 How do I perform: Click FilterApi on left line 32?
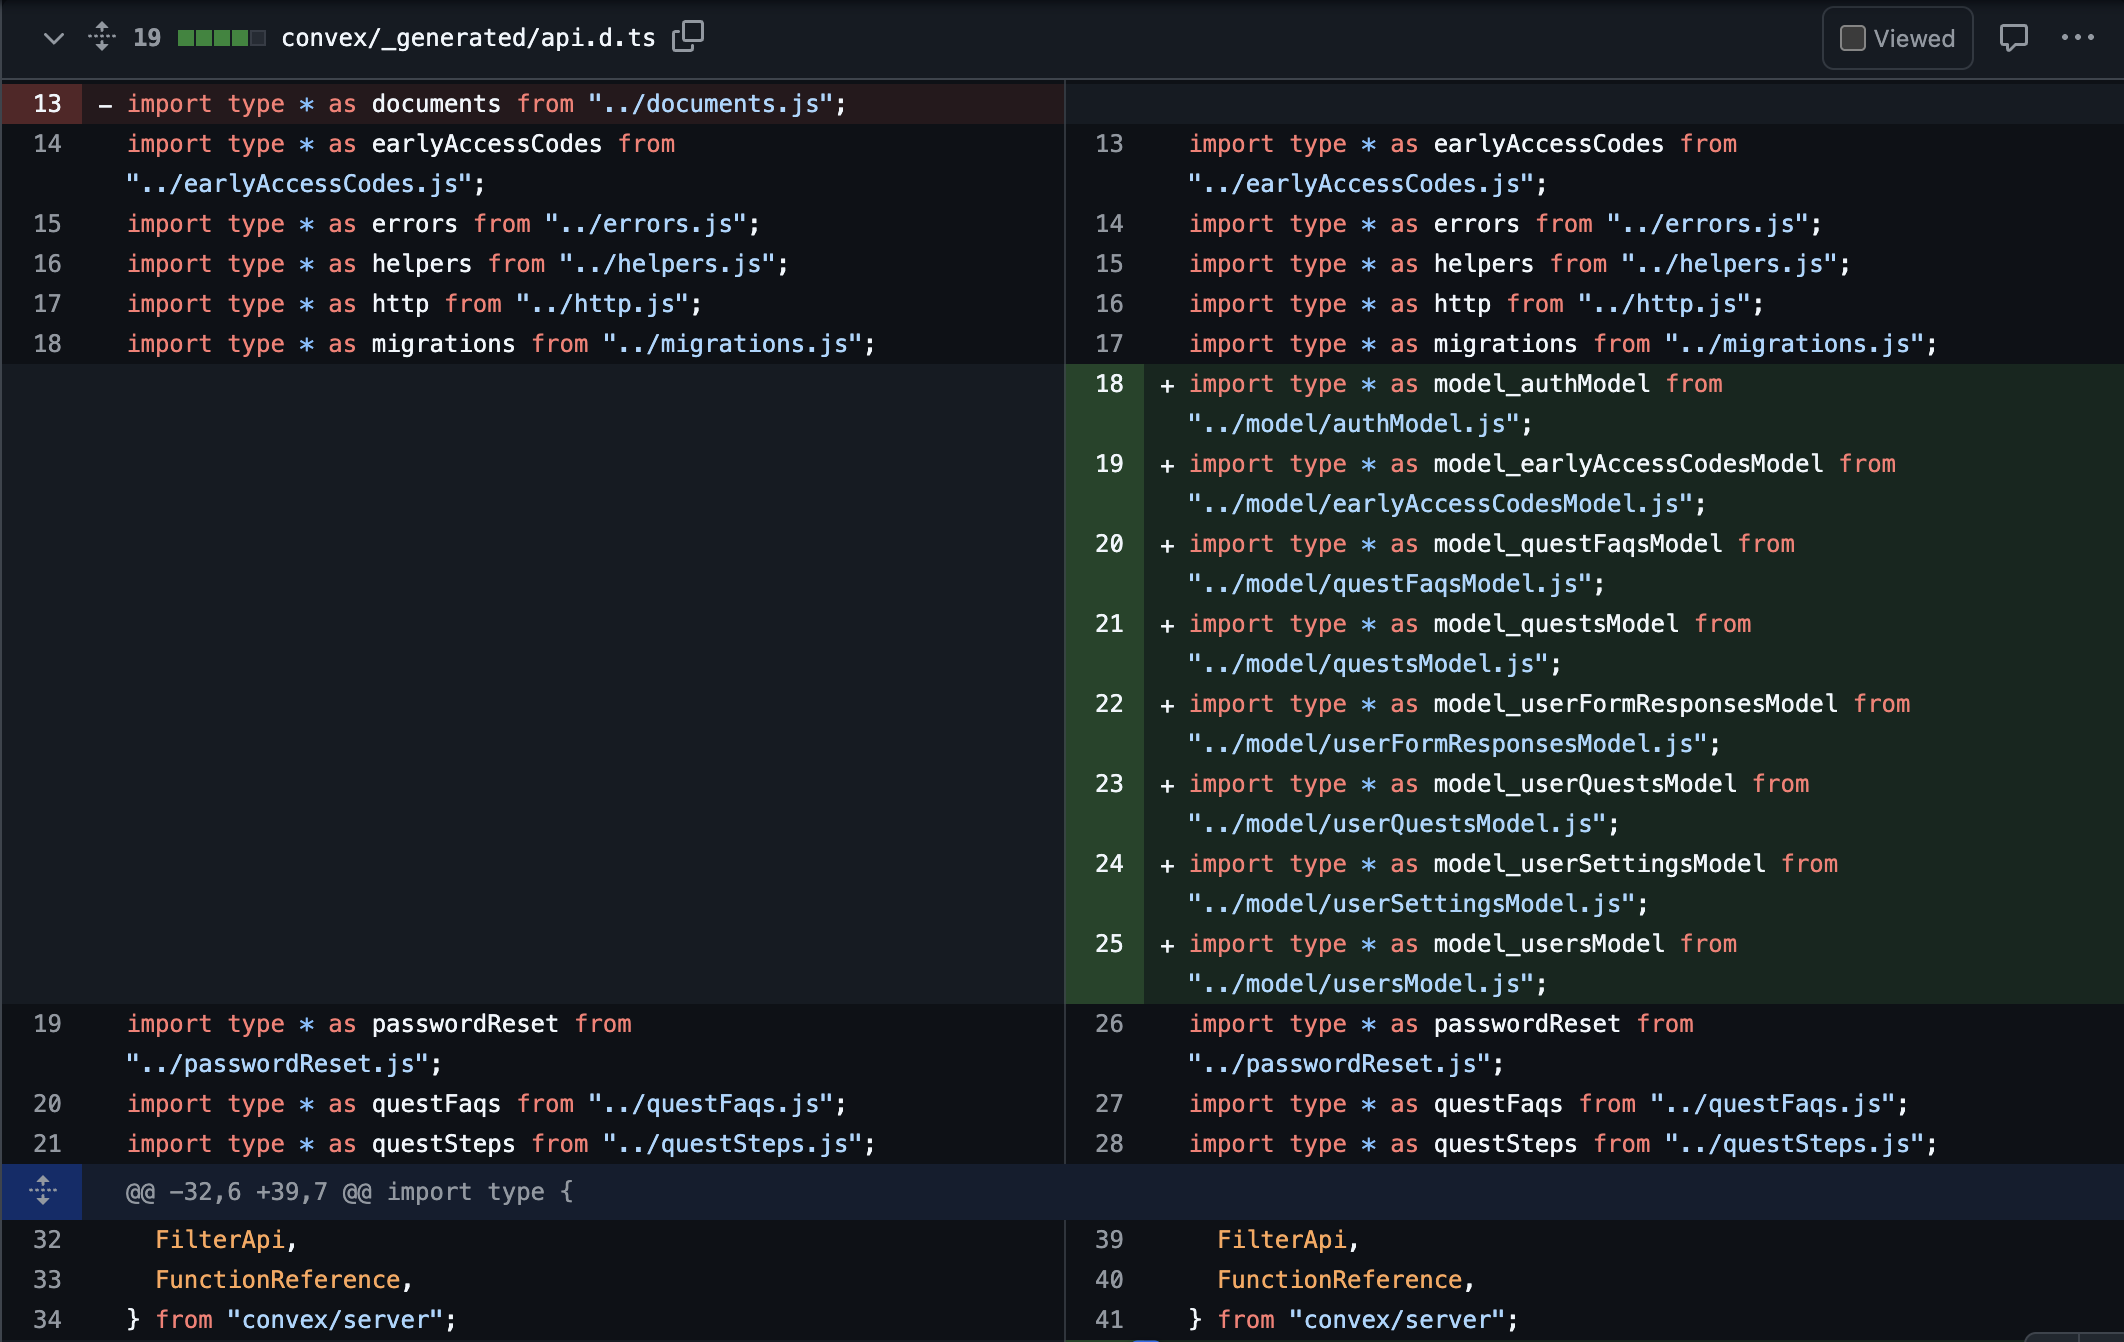click(x=220, y=1240)
